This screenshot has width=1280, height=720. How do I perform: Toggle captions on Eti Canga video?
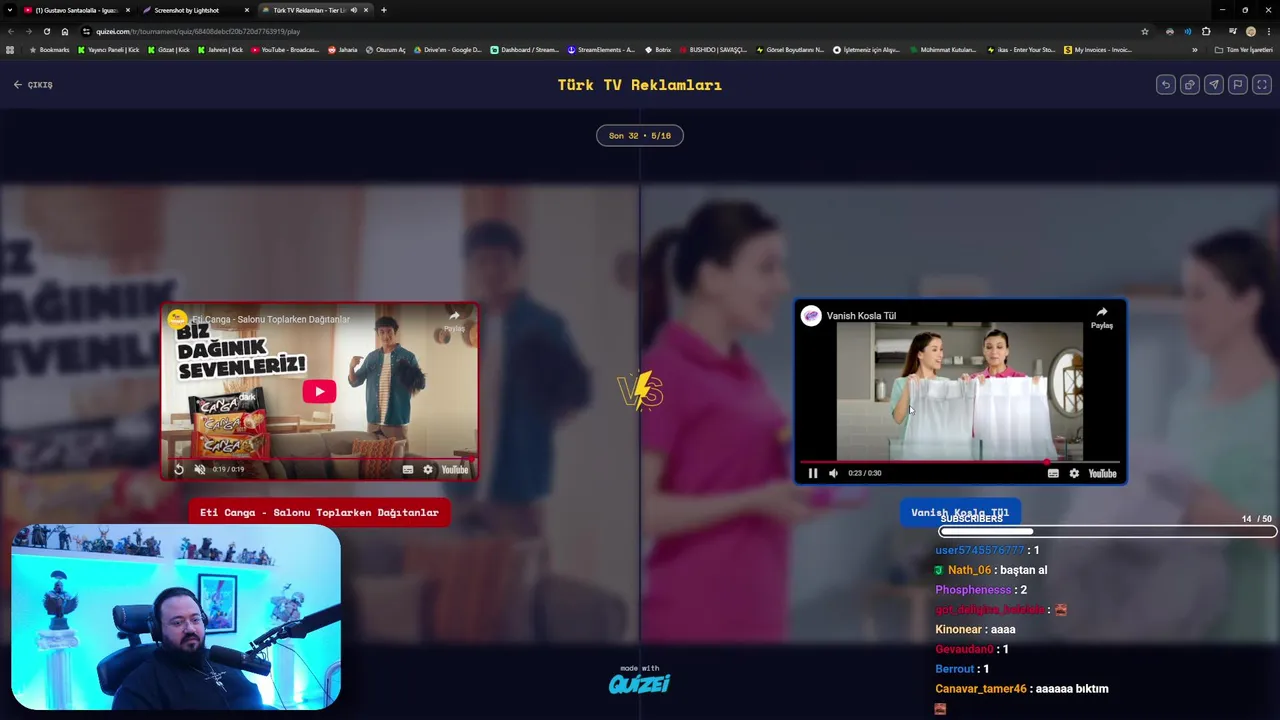tap(408, 469)
